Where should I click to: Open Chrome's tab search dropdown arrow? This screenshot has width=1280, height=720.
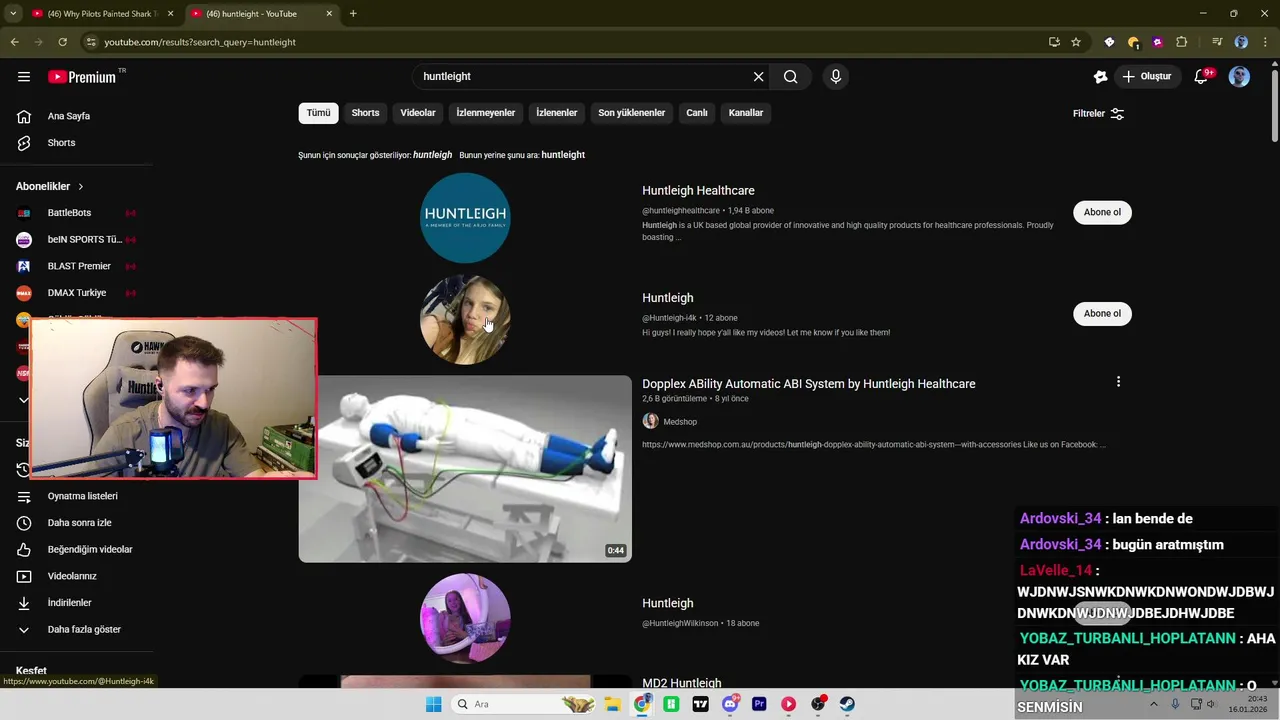[x=13, y=14]
